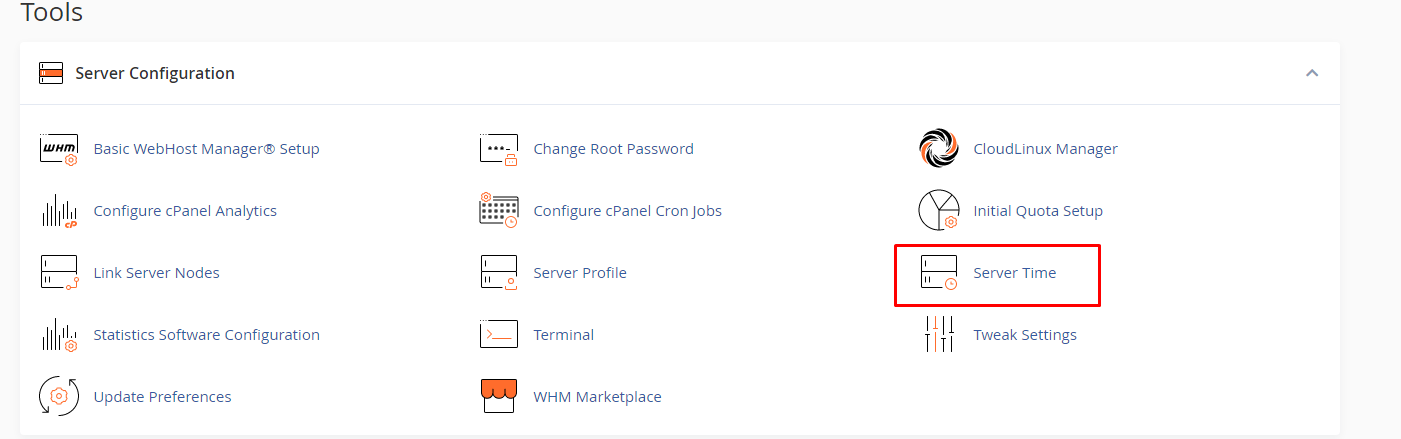Click the Configure cPanel Analytics icon
This screenshot has height=439, width=1401.
click(x=59, y=211)
